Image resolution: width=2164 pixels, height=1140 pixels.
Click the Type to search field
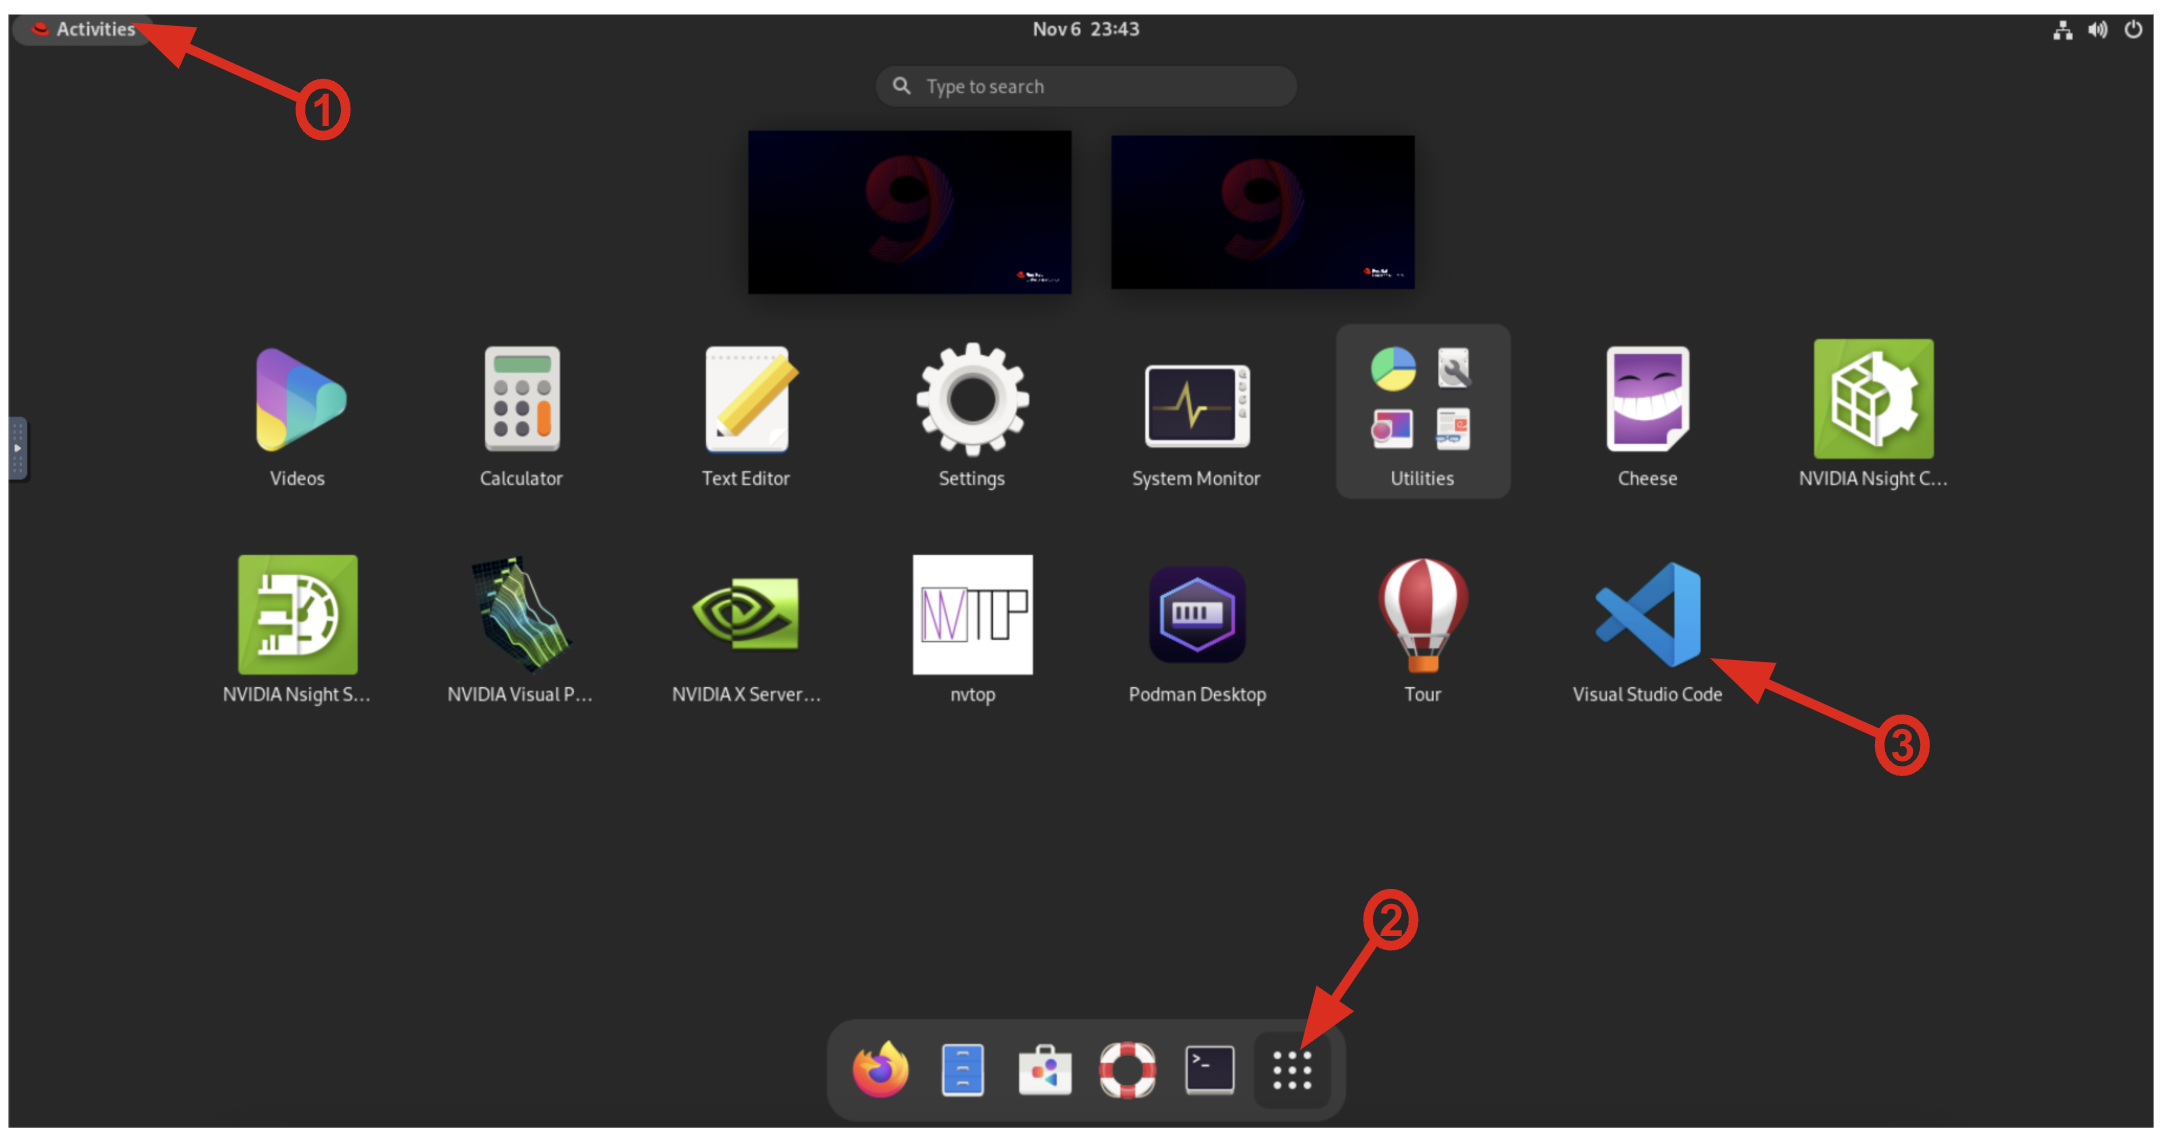pos(1086,87)
